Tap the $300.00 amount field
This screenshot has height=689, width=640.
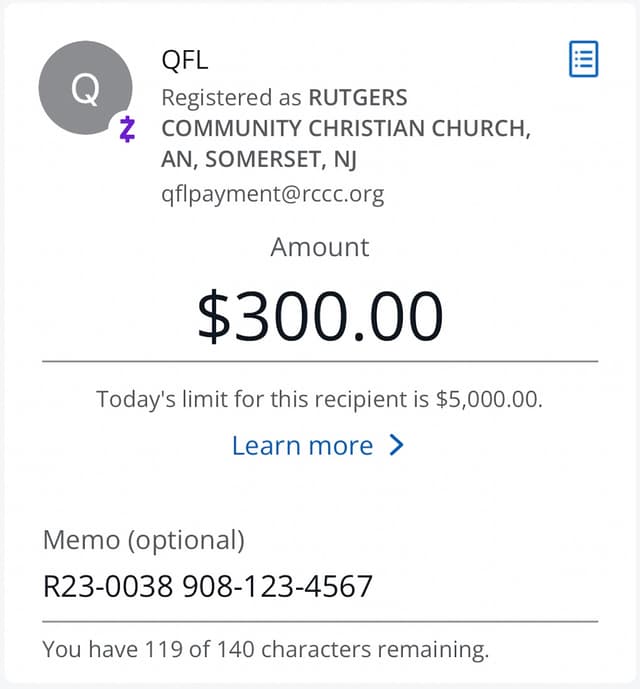tap(319, 316)
